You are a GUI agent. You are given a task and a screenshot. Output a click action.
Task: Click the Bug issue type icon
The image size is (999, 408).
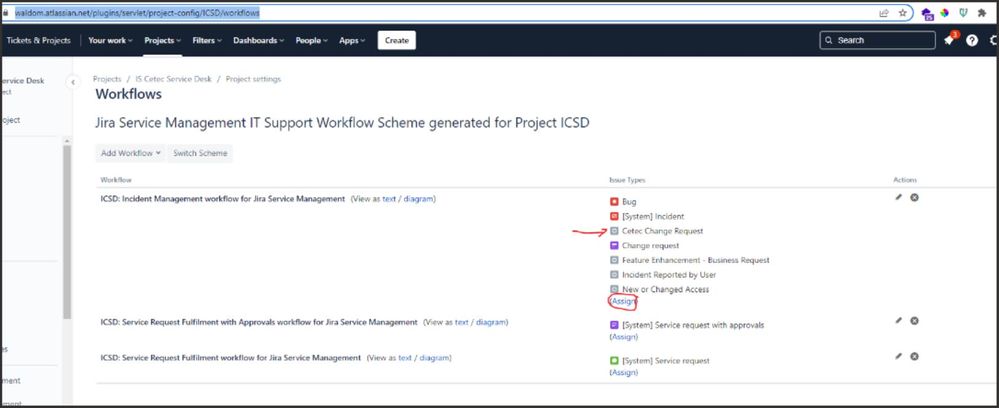tap(614, 201)
